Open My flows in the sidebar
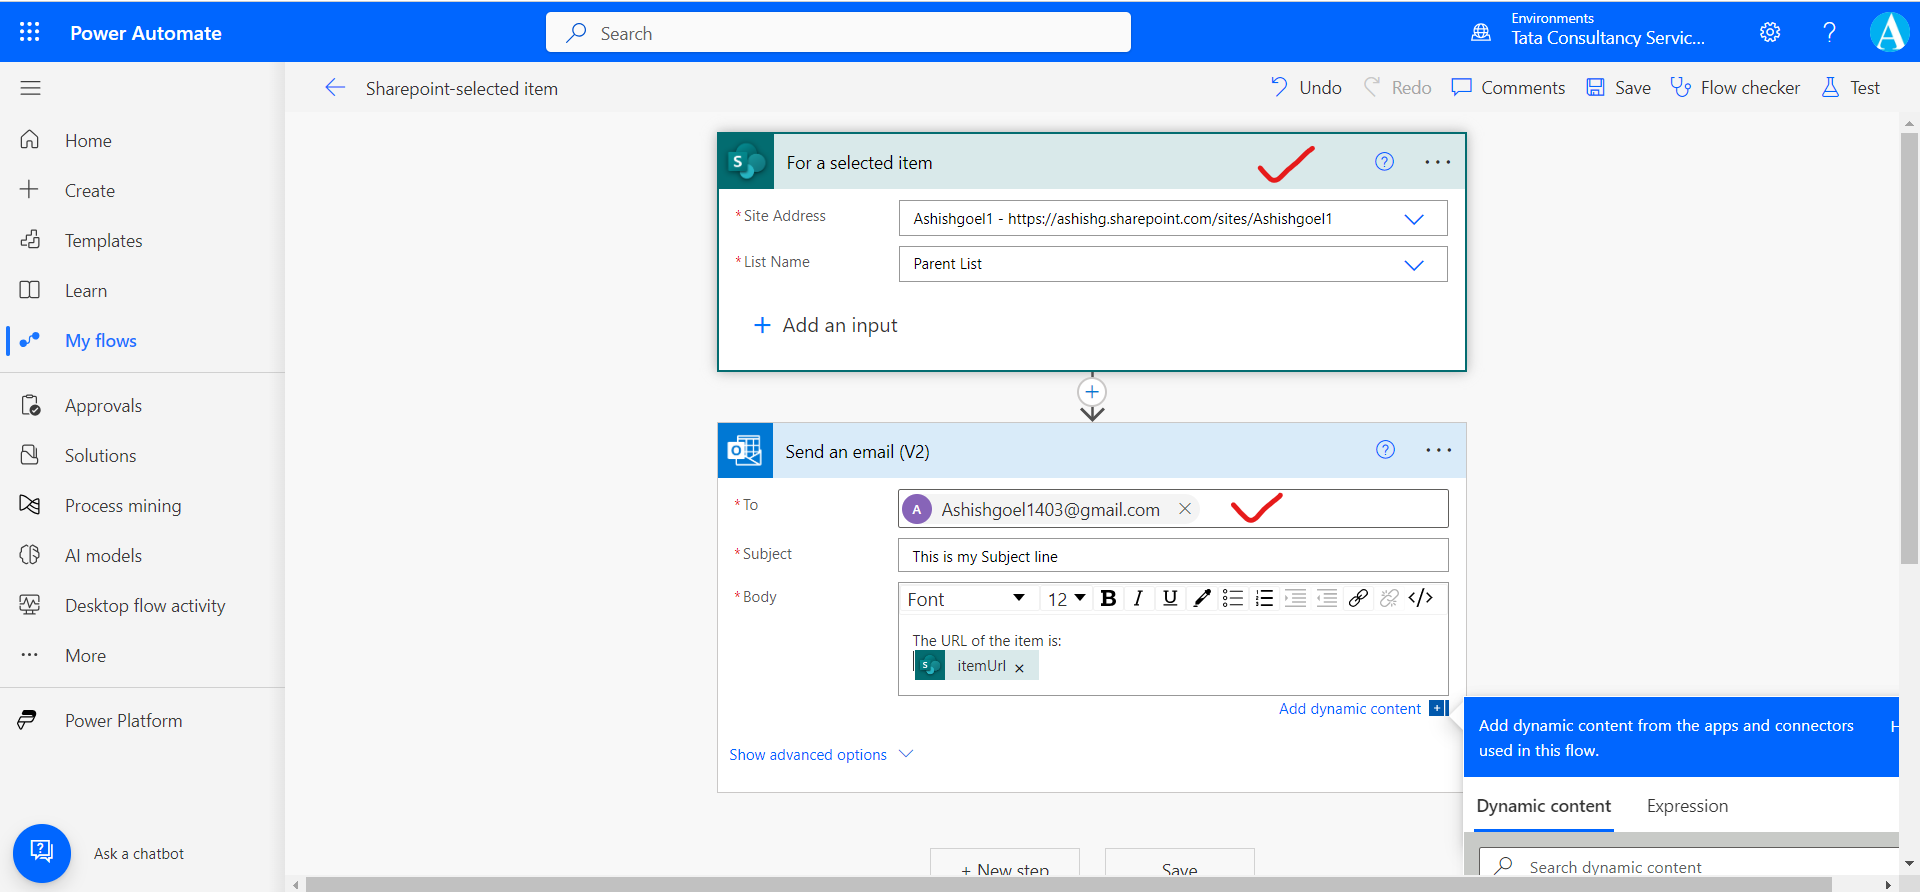Image resolution: width=1920 pixels, height=892 pixels. click(100, 341)
